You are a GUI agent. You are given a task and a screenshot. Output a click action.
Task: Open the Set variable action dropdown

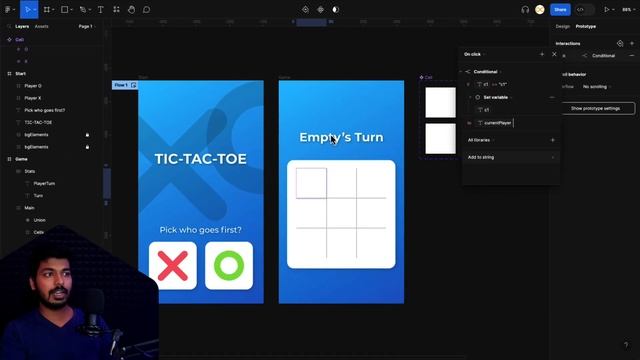[x=498, y=98]
